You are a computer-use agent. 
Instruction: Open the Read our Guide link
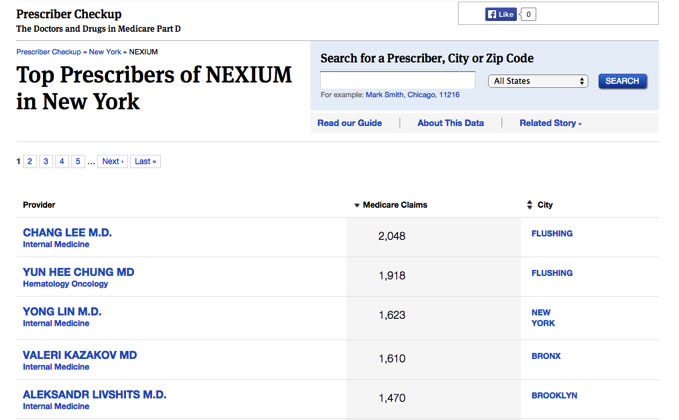[349, 123]
